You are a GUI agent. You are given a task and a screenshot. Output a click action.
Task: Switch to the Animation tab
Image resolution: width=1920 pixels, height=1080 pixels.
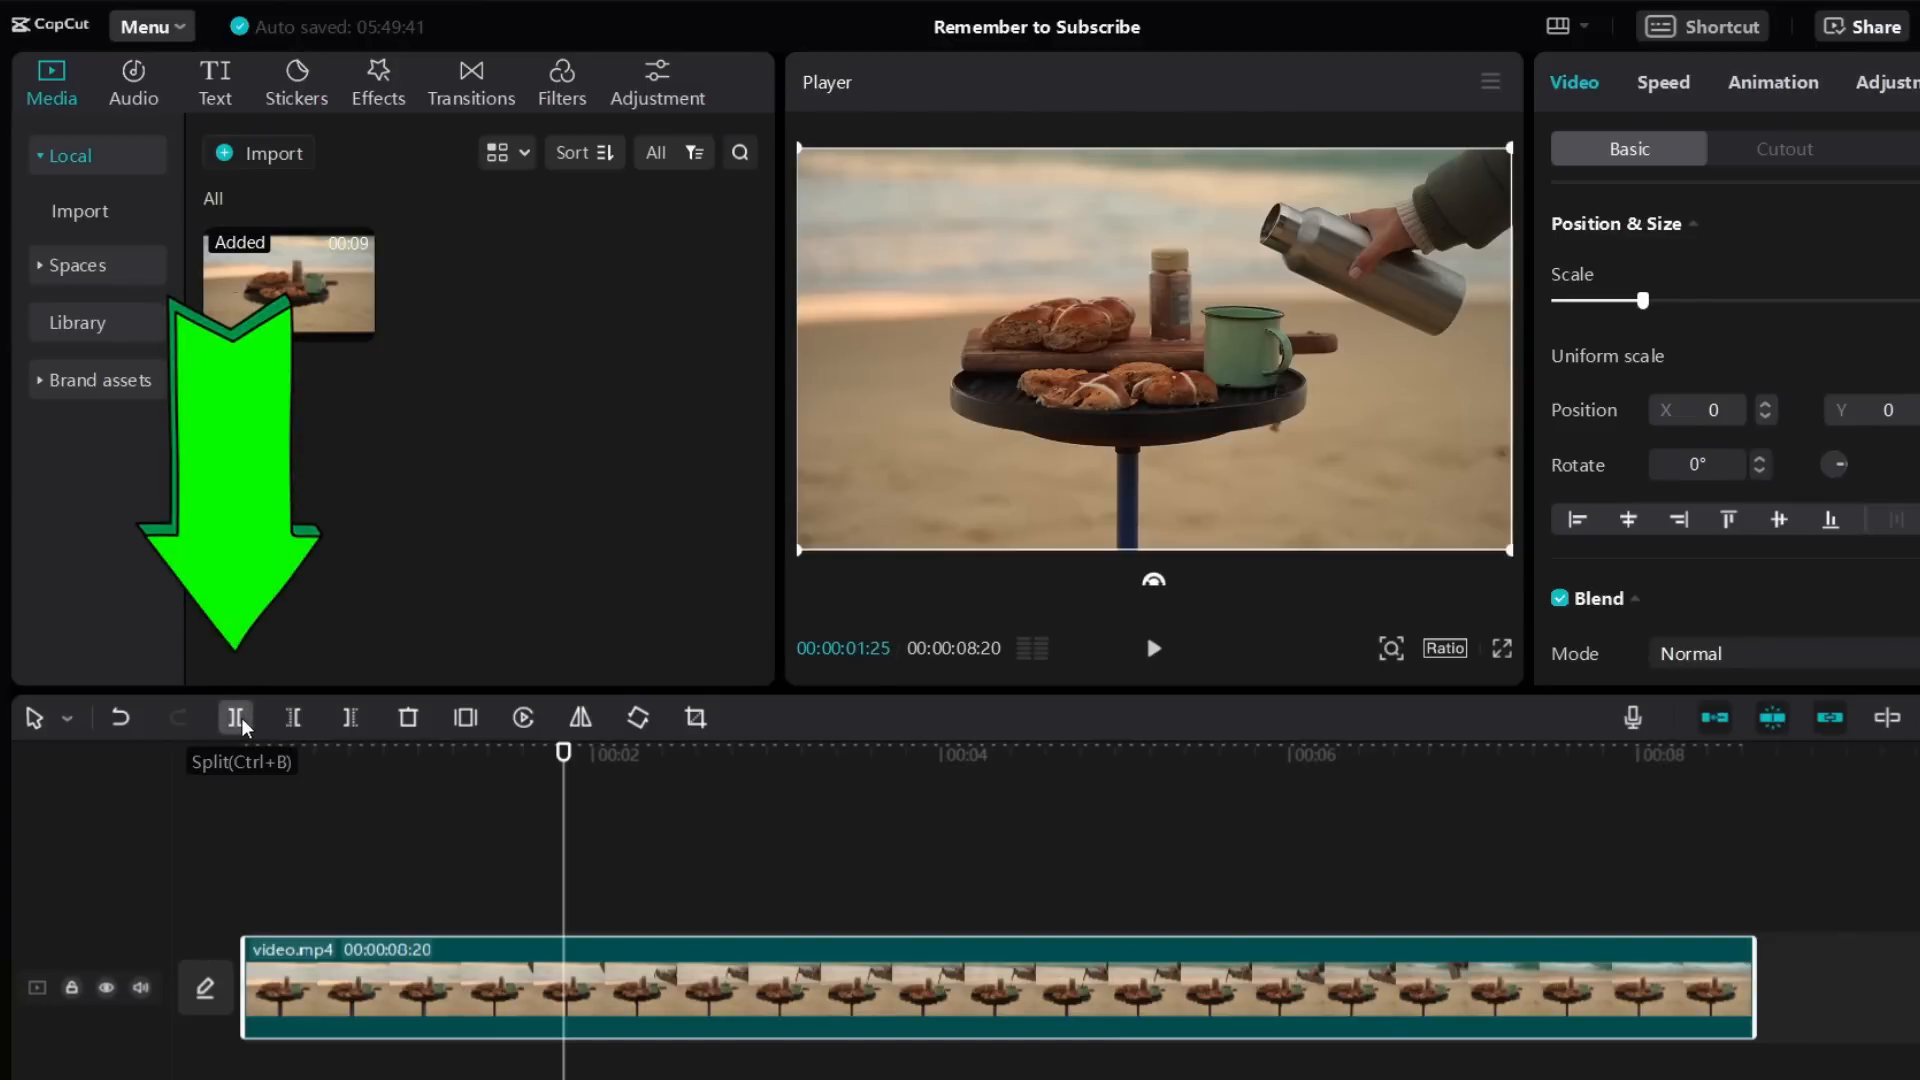click(x=1773, y=82)
